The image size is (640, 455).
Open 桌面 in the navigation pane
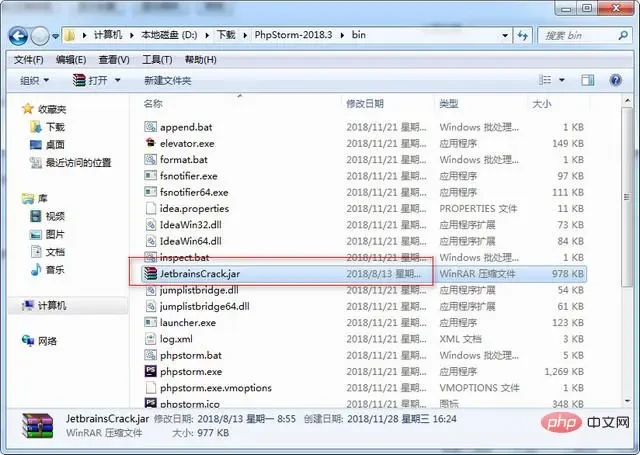pyautogui.click(x=54, y=144)
